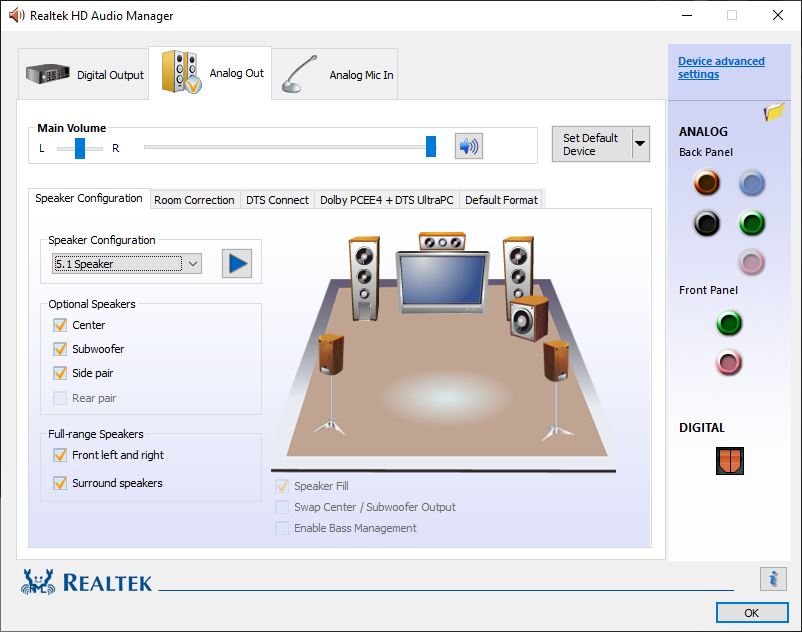Uncheck the Center optional speaker

[x=60, y=325]
